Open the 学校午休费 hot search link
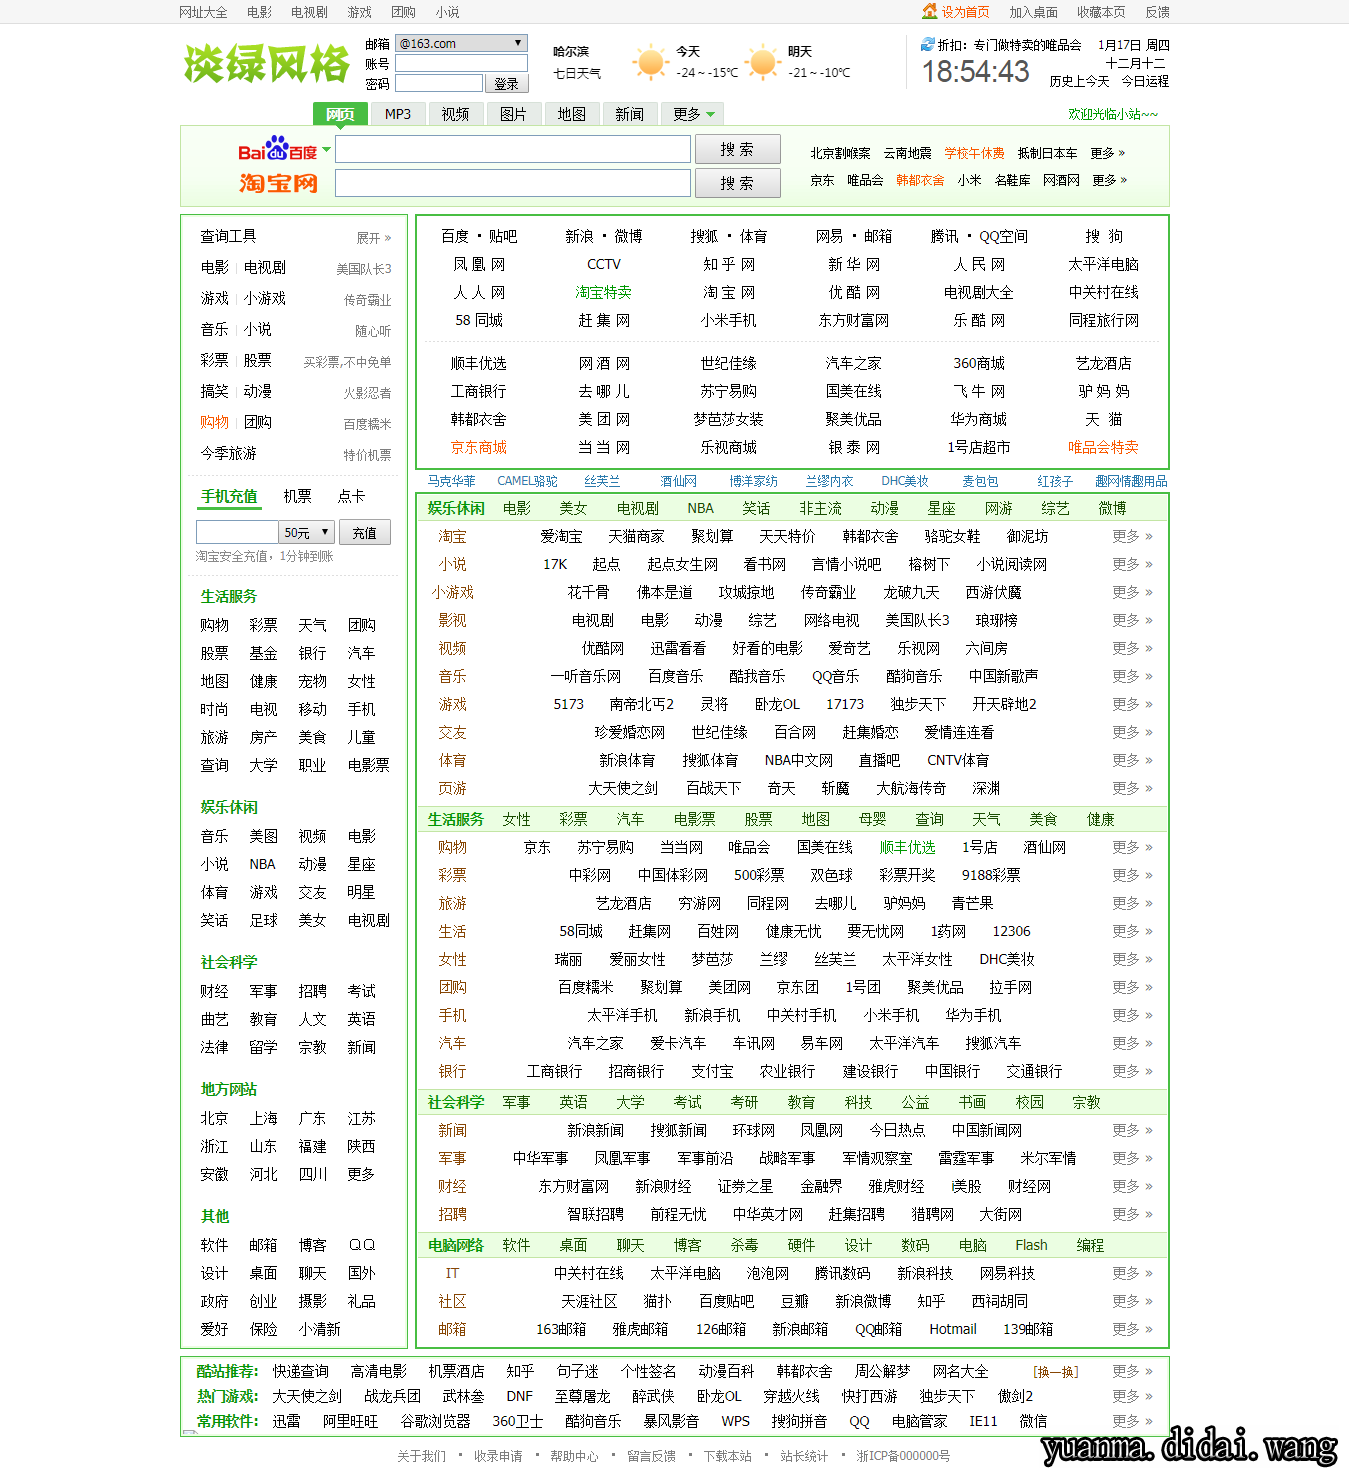This screenshot has width=1349, height=1478. [975, 153]
